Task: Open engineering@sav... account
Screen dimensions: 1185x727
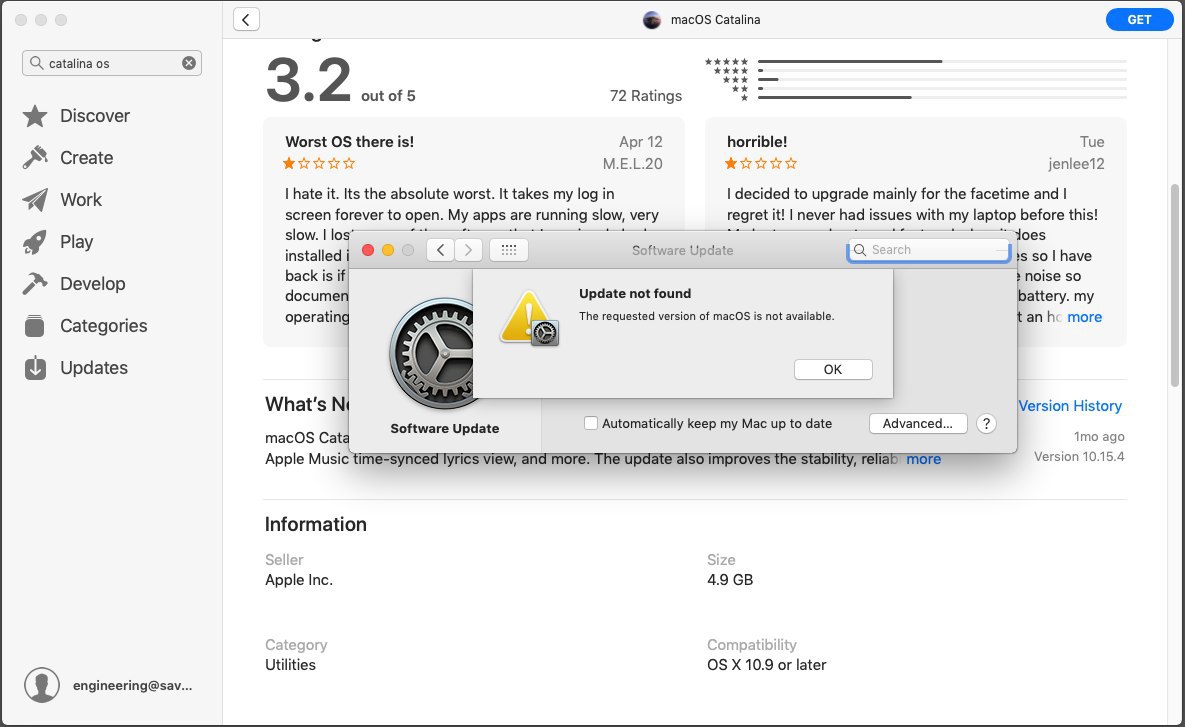Action: 132,685
